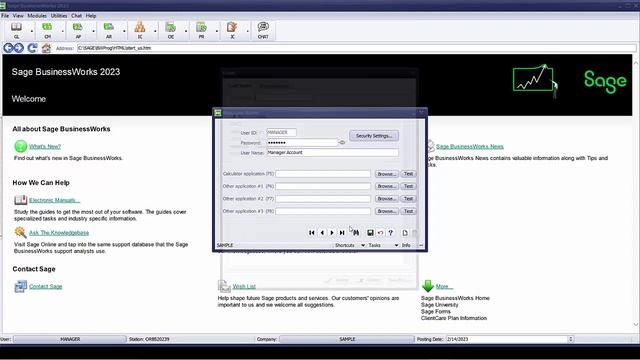This screenshot has height=360, width=640.
Task: Go forward with the blue right arrow
Action: [19, 48]
